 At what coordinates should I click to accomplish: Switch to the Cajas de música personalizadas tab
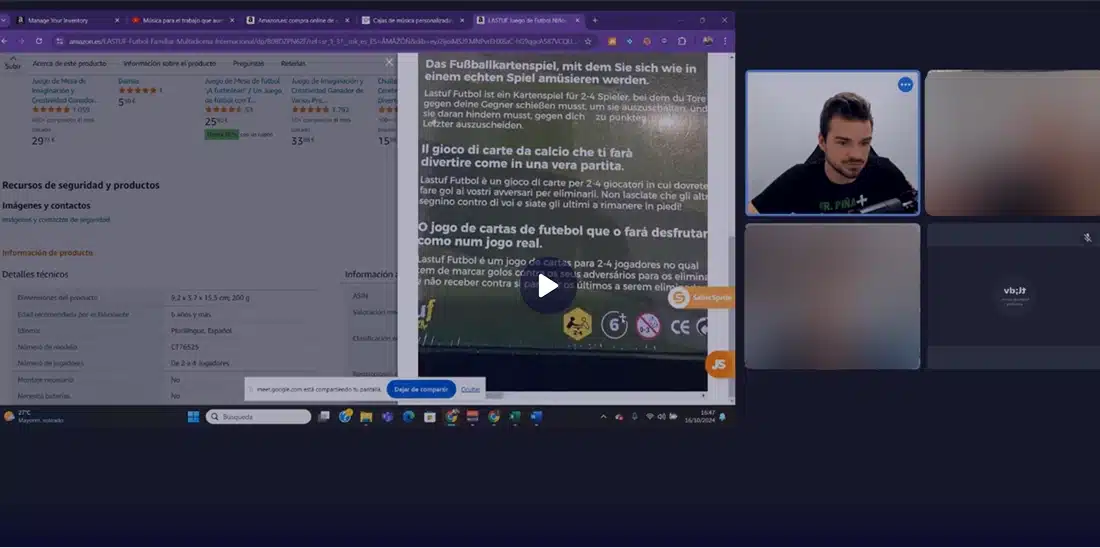[x=412, y=20]
